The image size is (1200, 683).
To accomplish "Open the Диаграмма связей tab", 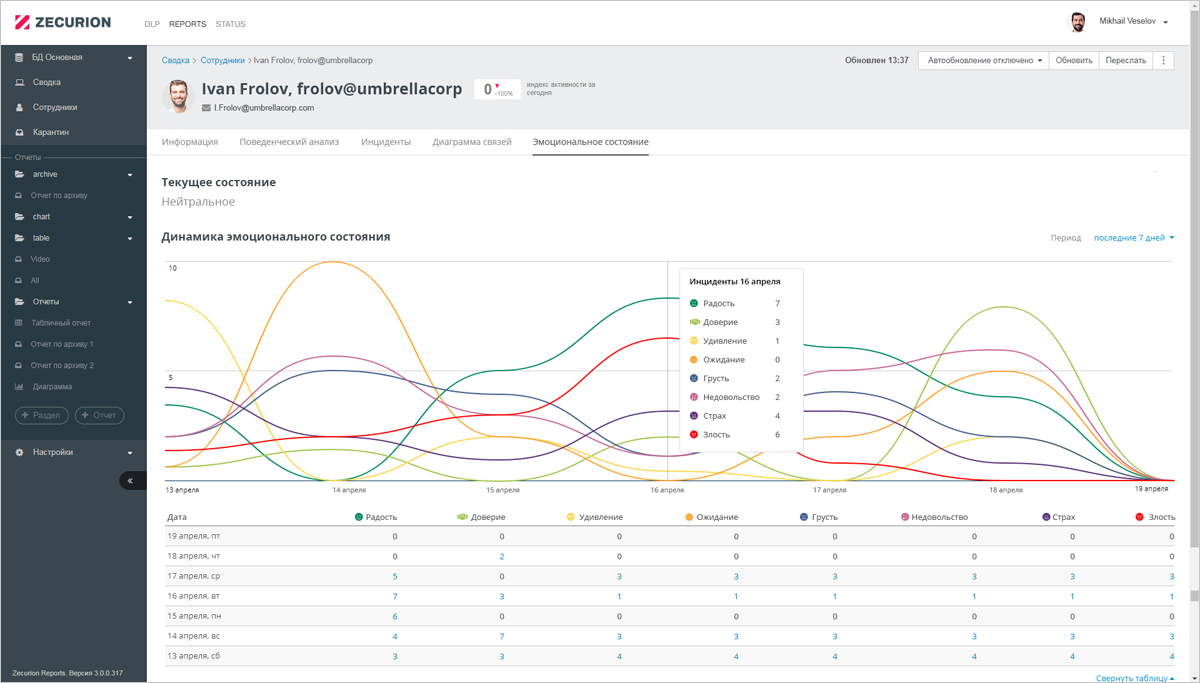I will click(x=471, y=142).
